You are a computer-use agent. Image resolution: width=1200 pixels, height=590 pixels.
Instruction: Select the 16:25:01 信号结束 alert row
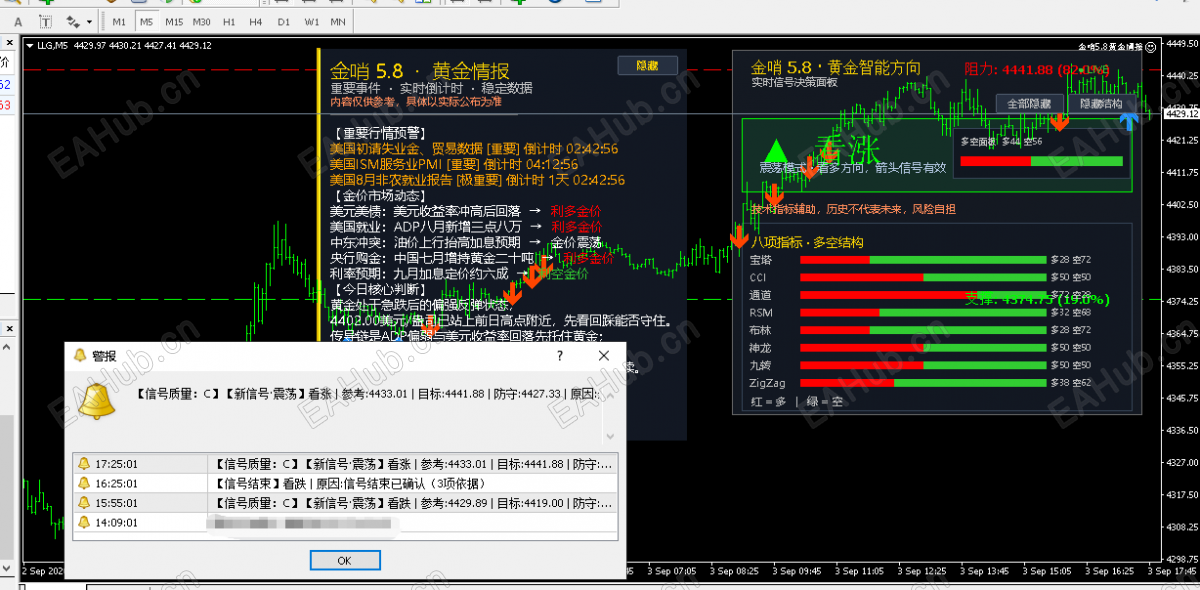tap(345, 483)
